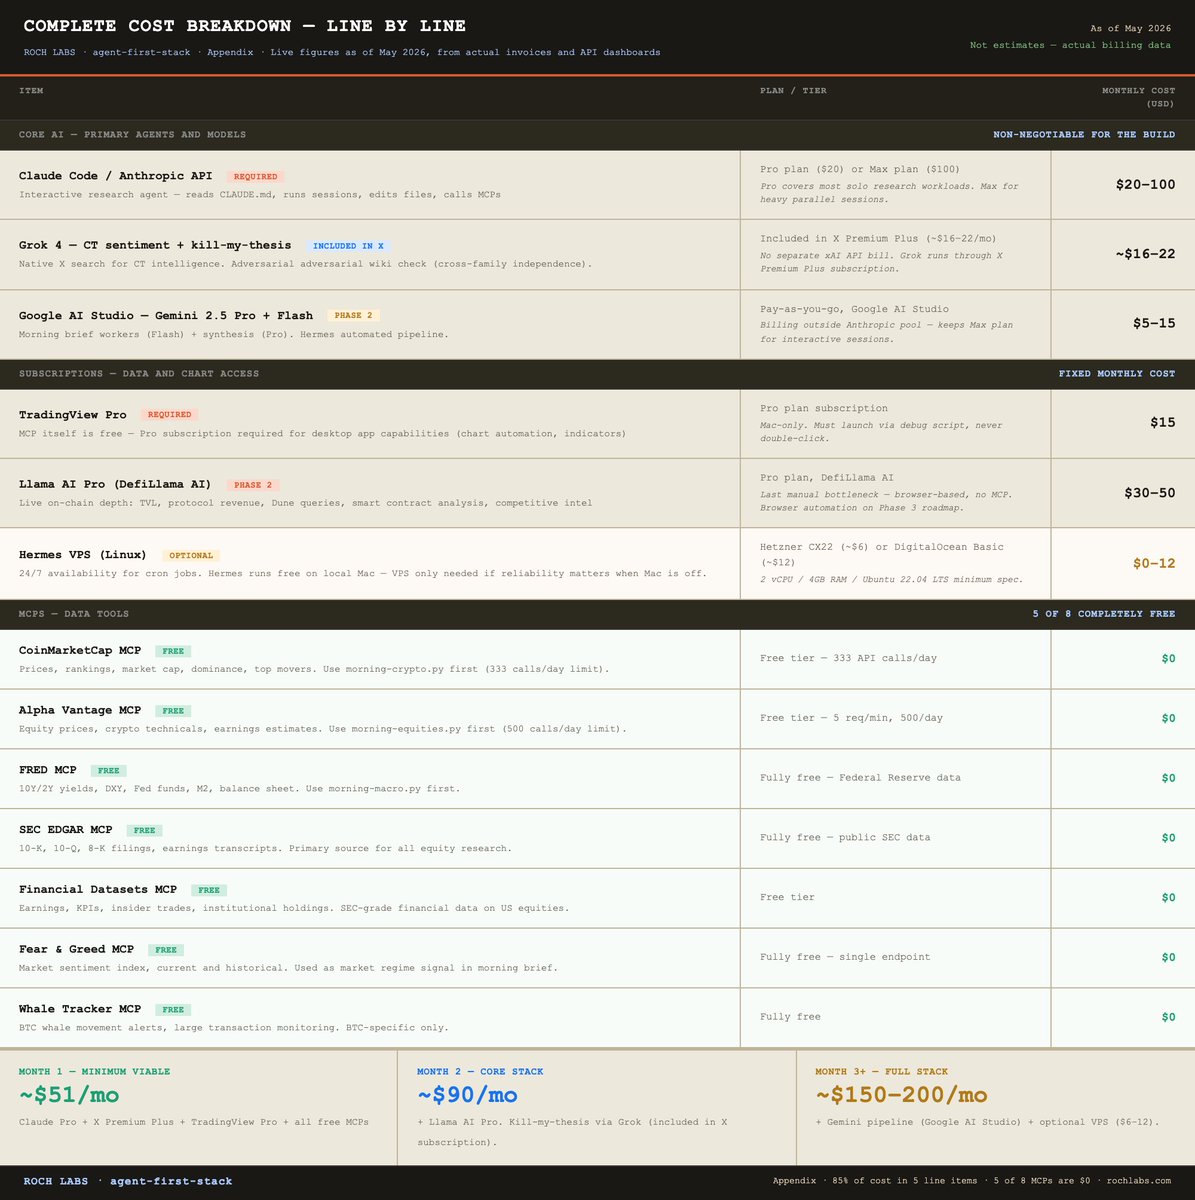Viewport: 1195px width, 1200px height.
Task: Select the 'Claude Code / Anthropic API' item name
Action: pyautogui.click(x=115, y=176)
